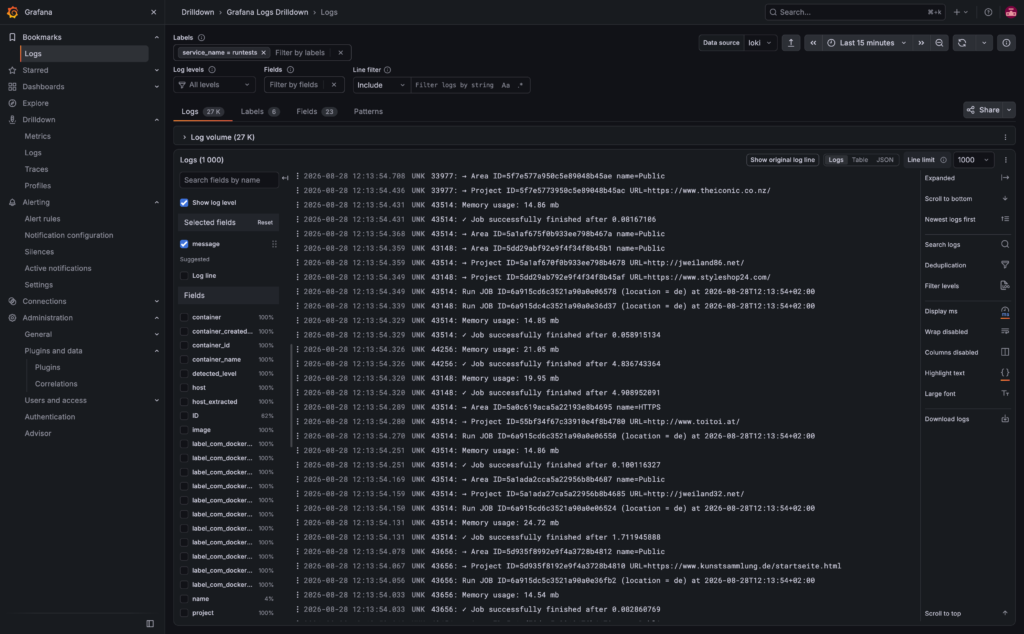Shift time range forward with double-right arrow
The width and height of the screenshot is (1024, 634).
(921, 43)
